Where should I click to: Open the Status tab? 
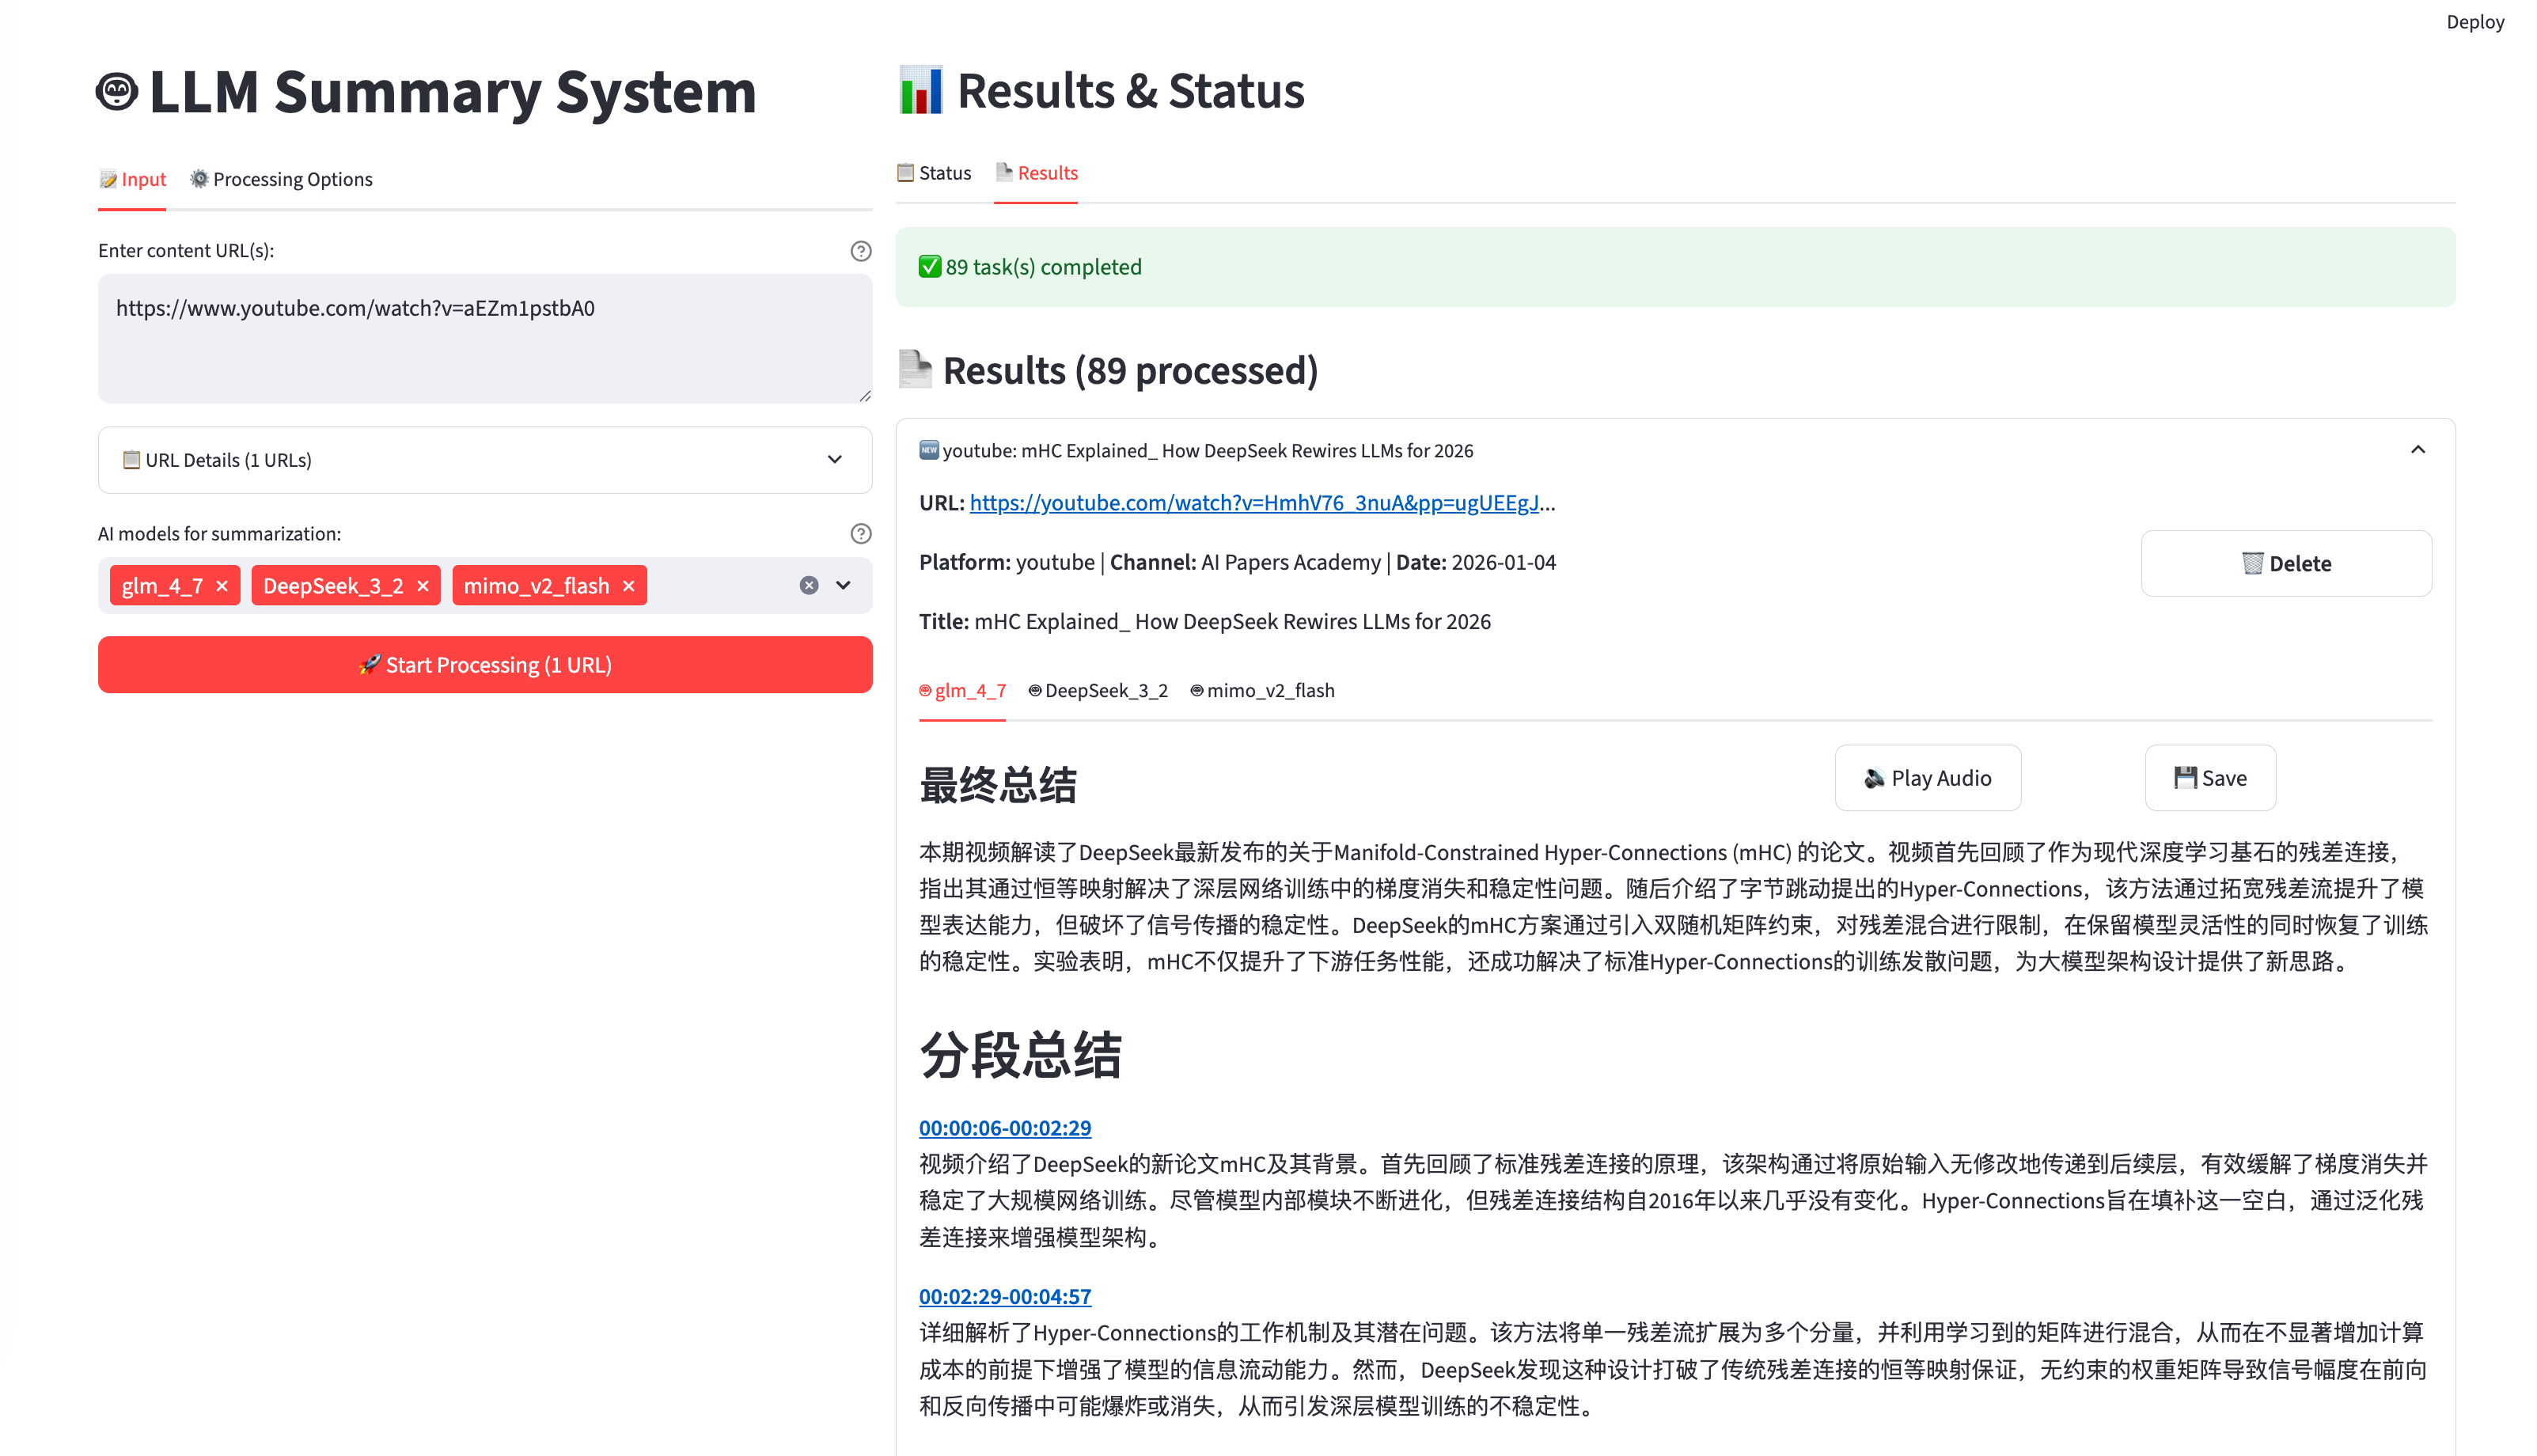click(x=934, y=173)
